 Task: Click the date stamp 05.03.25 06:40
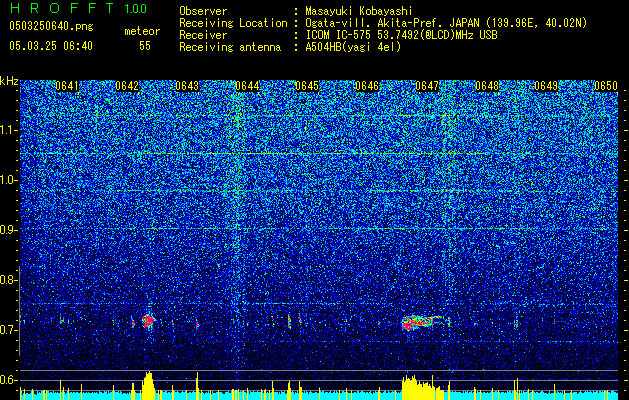point(51,46)
